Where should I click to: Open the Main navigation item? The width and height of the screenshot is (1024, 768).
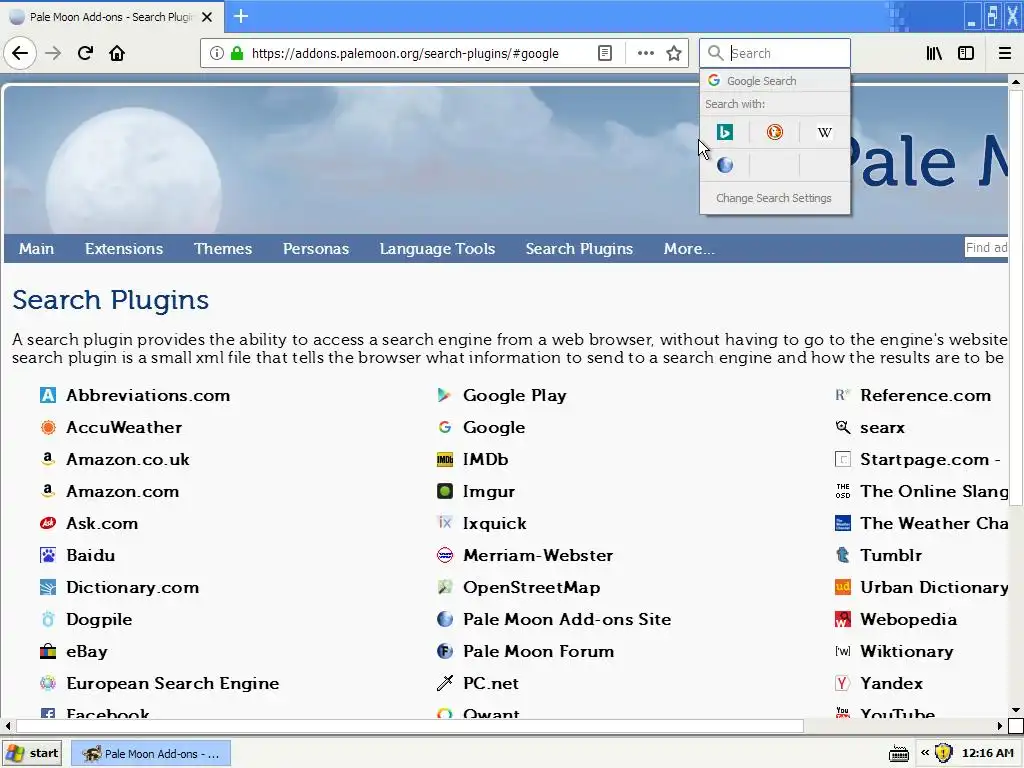point(37,249)
